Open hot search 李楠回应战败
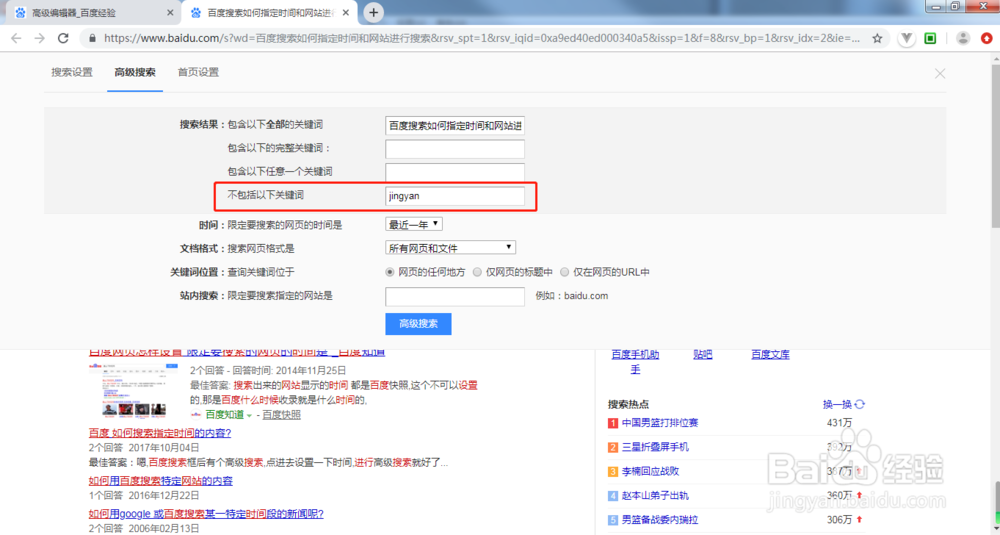Image resolution: width=1000 pixels, height=535 pixels. pyautogui.click(x=651, y=471)
